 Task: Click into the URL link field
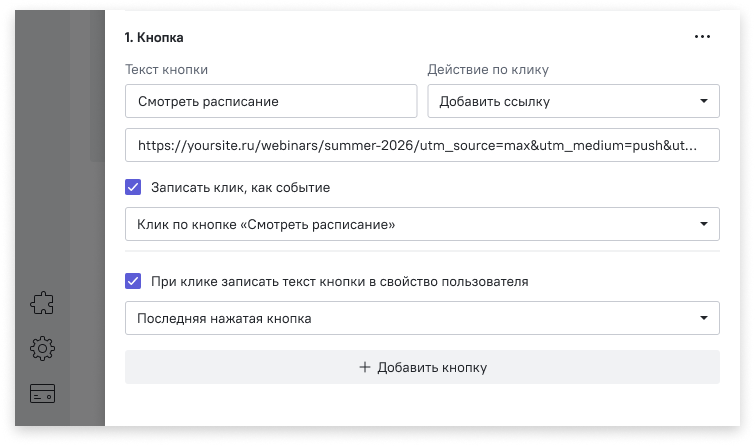[422, 145]
